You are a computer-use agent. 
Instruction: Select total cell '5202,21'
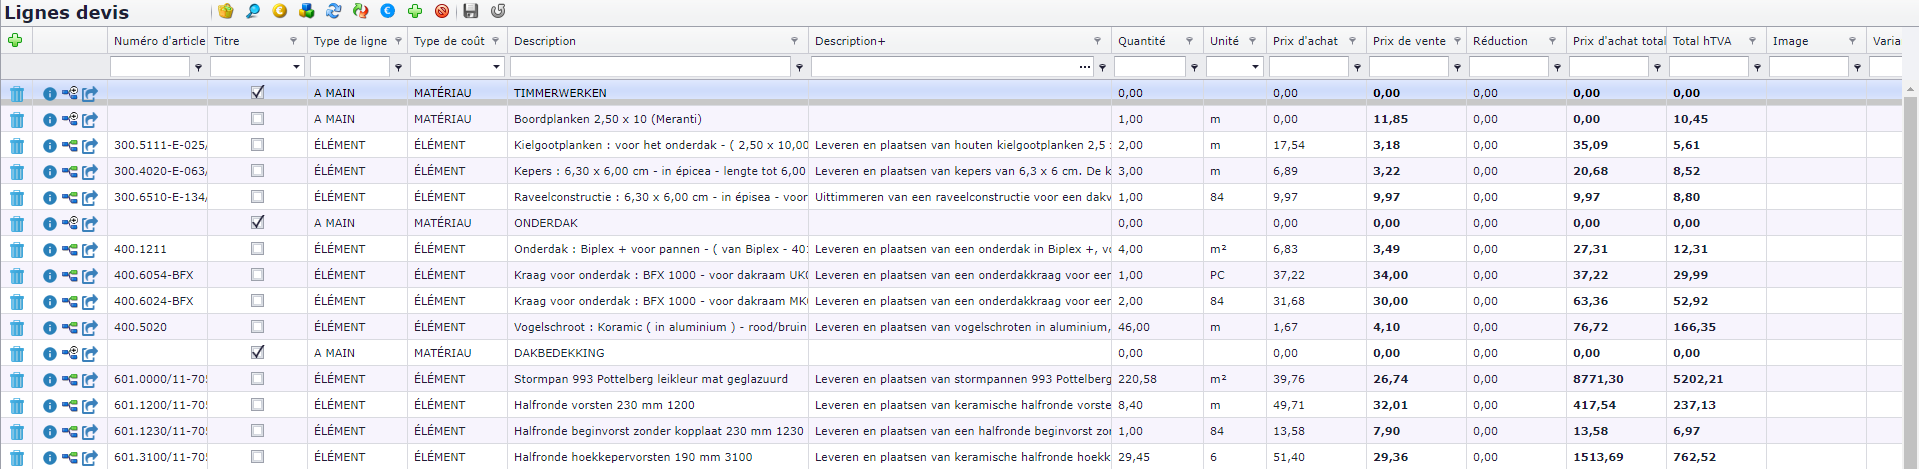click(1716, 379)
